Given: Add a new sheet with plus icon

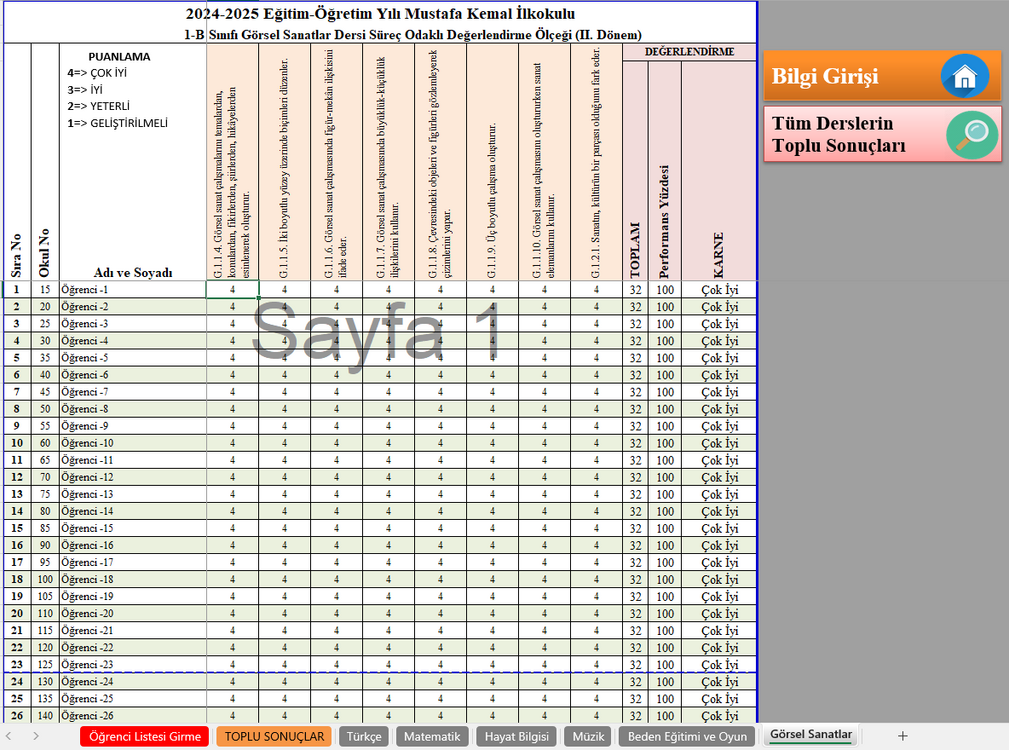Looking at the screenshot, I should click(x=903, y=736).
